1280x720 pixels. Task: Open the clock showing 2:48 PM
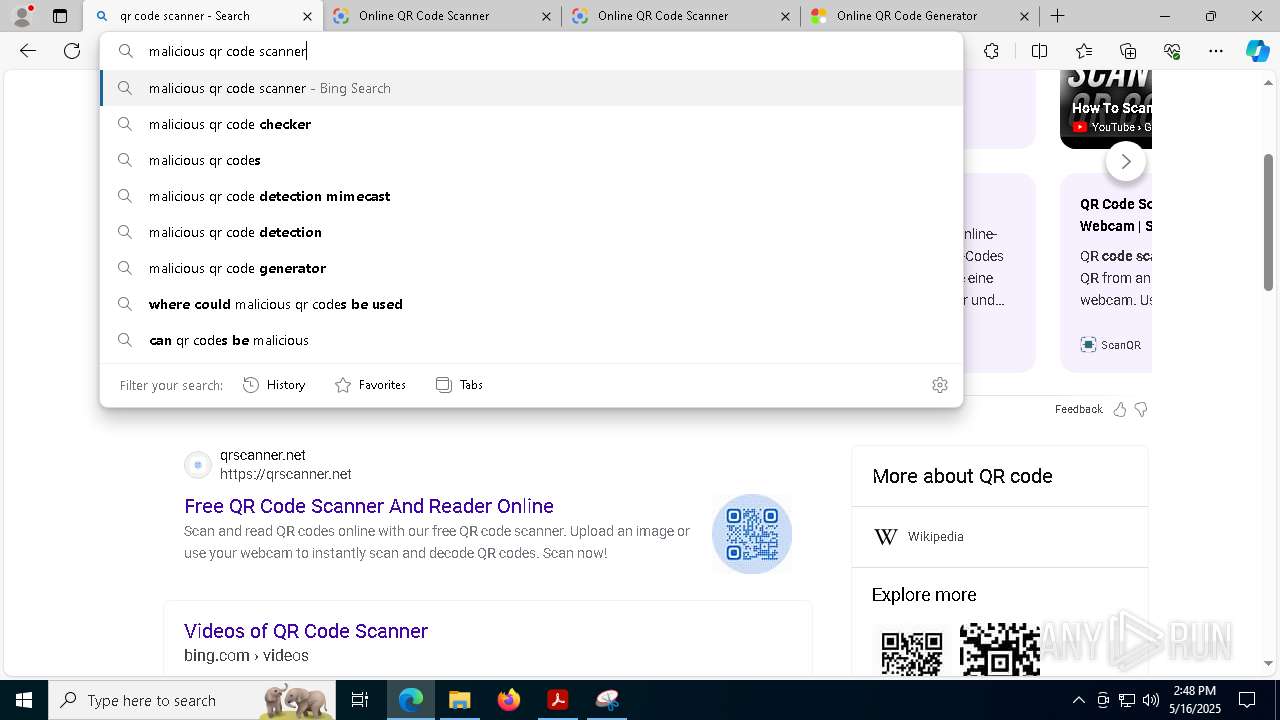pyautogui.click(x=1196, y=700)
